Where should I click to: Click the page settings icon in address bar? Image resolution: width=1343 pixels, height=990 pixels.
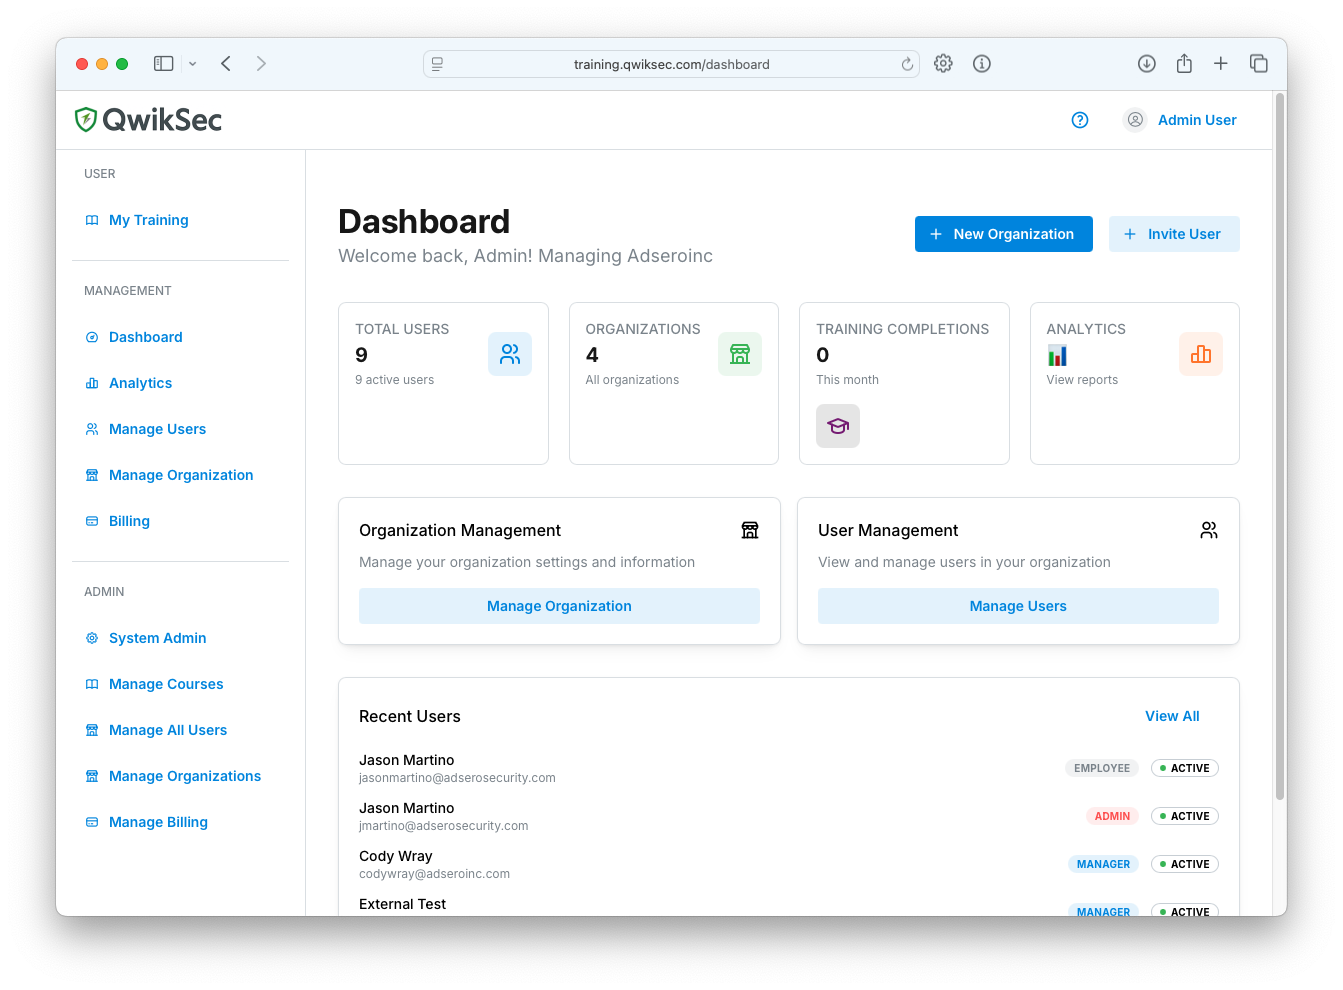click(437, 64)
